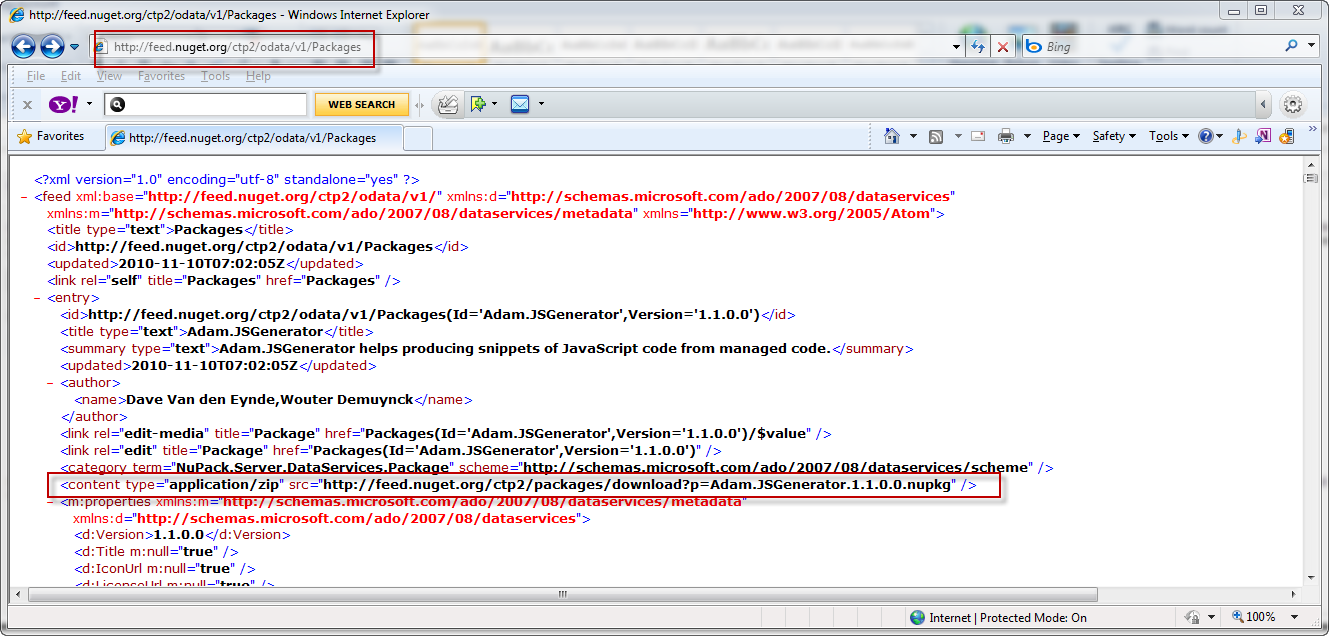Open the View menu
This screenshot has width=1329, height=636.
click(x=110, y=76)
